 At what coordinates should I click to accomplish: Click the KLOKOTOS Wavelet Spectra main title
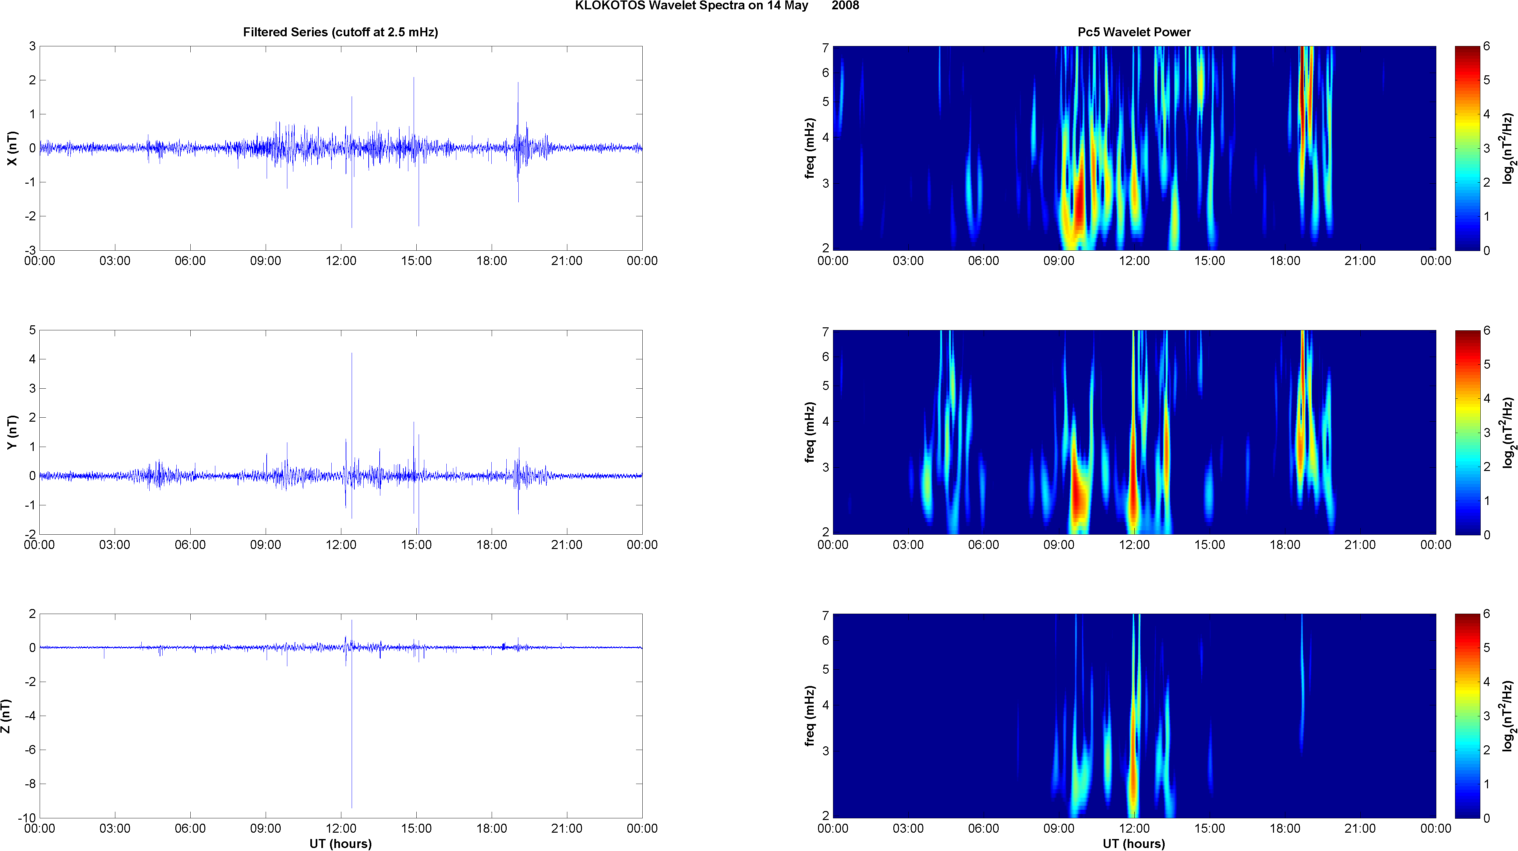point(716,6)
